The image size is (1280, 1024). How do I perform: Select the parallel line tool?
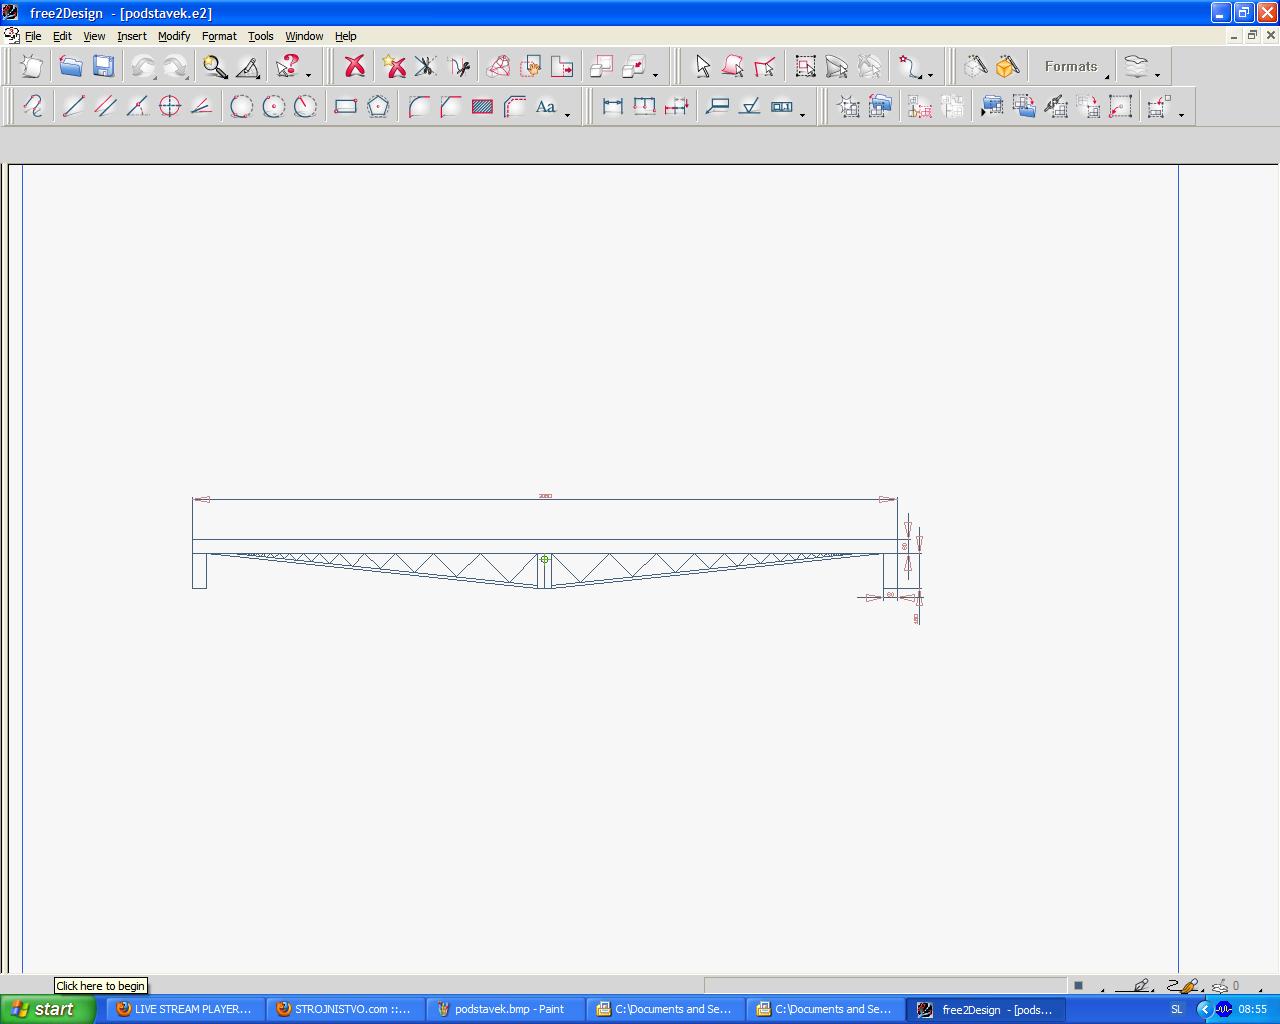pos(105,106)
